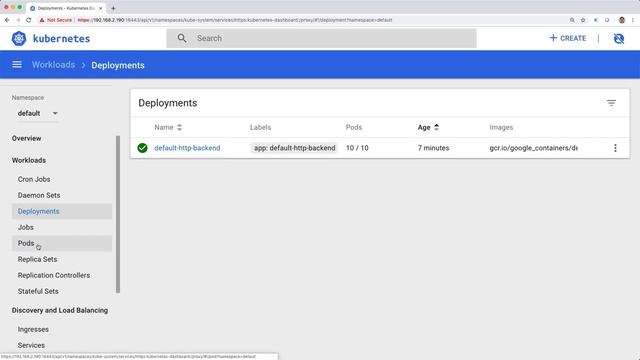Click the green status check icon

(142, 148)
